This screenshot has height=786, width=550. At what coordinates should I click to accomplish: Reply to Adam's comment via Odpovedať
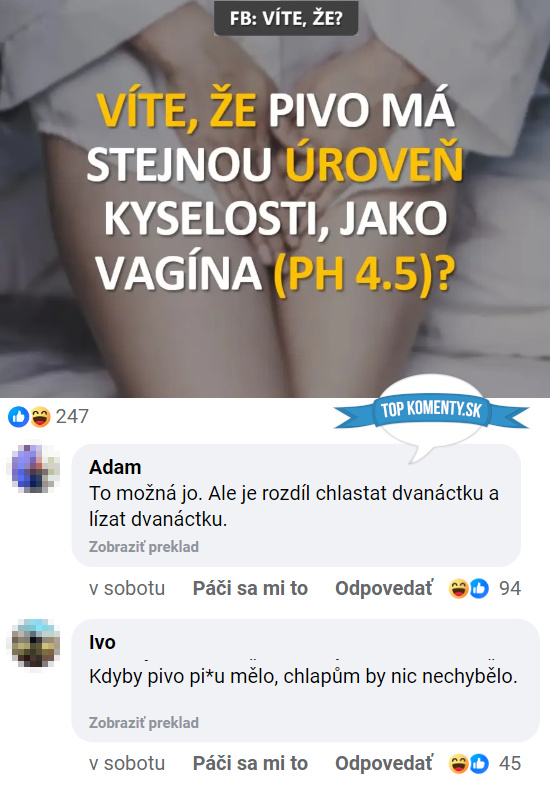384,588
